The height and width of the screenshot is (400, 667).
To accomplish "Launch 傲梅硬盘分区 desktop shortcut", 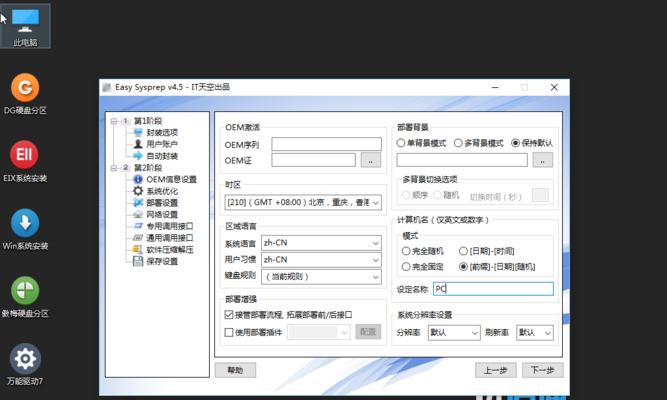I will (x=25, y=297).
